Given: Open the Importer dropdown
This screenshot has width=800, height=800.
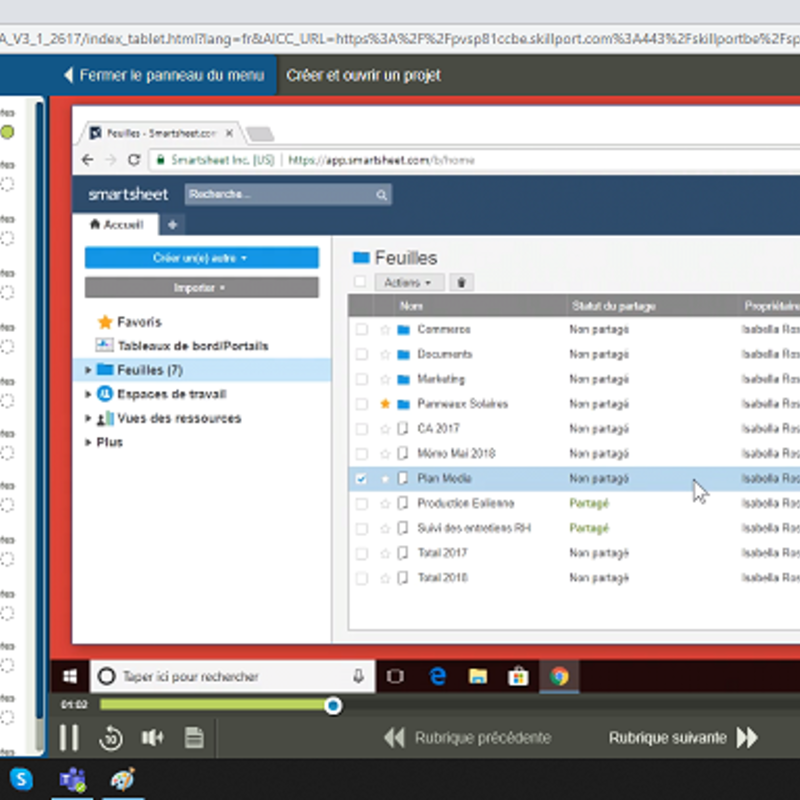Looking at the screenshot, I should coord(202,288).
